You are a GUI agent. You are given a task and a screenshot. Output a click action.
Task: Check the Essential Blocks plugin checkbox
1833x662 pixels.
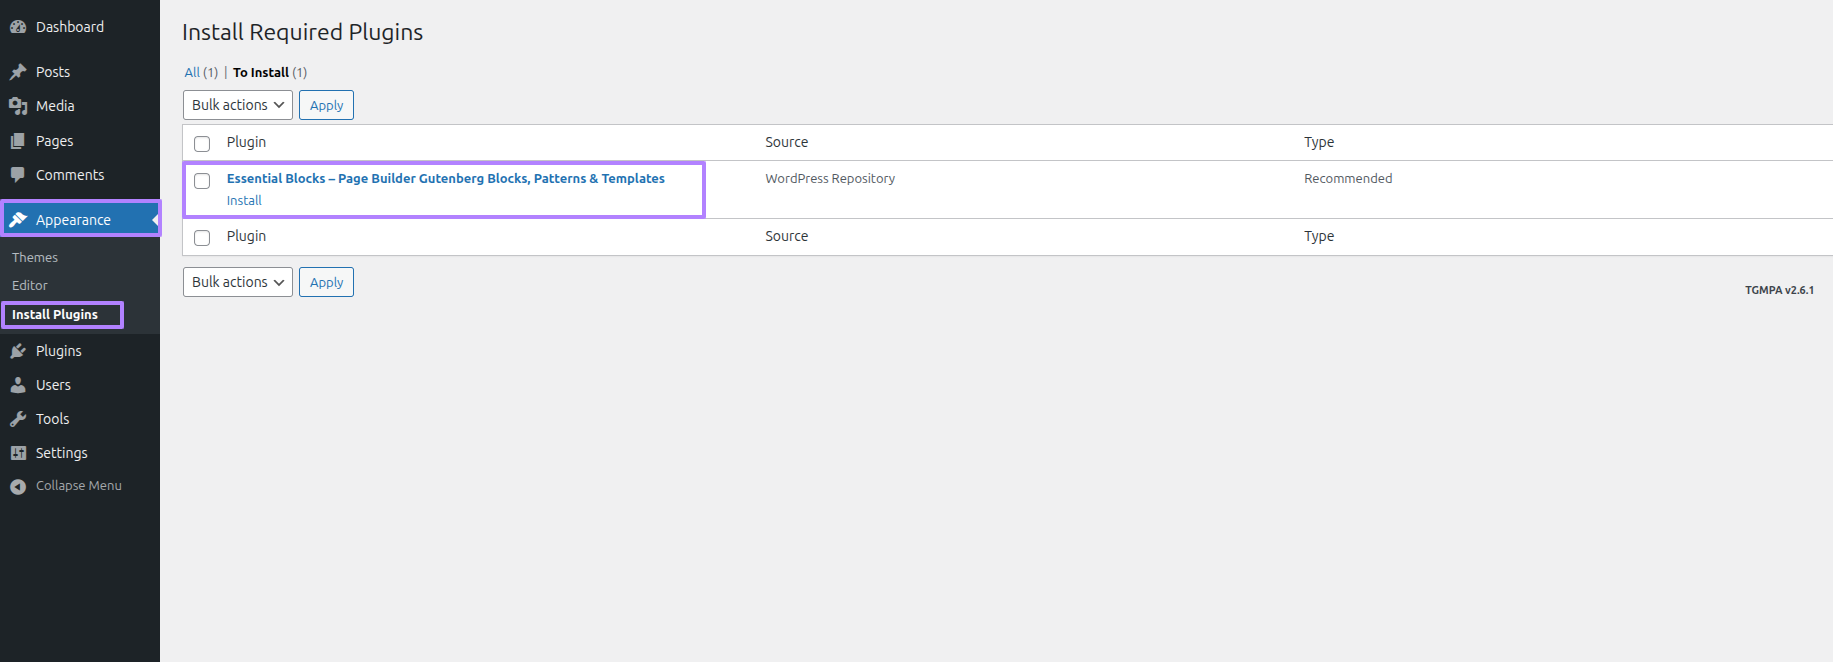click(x=202, y=181)
